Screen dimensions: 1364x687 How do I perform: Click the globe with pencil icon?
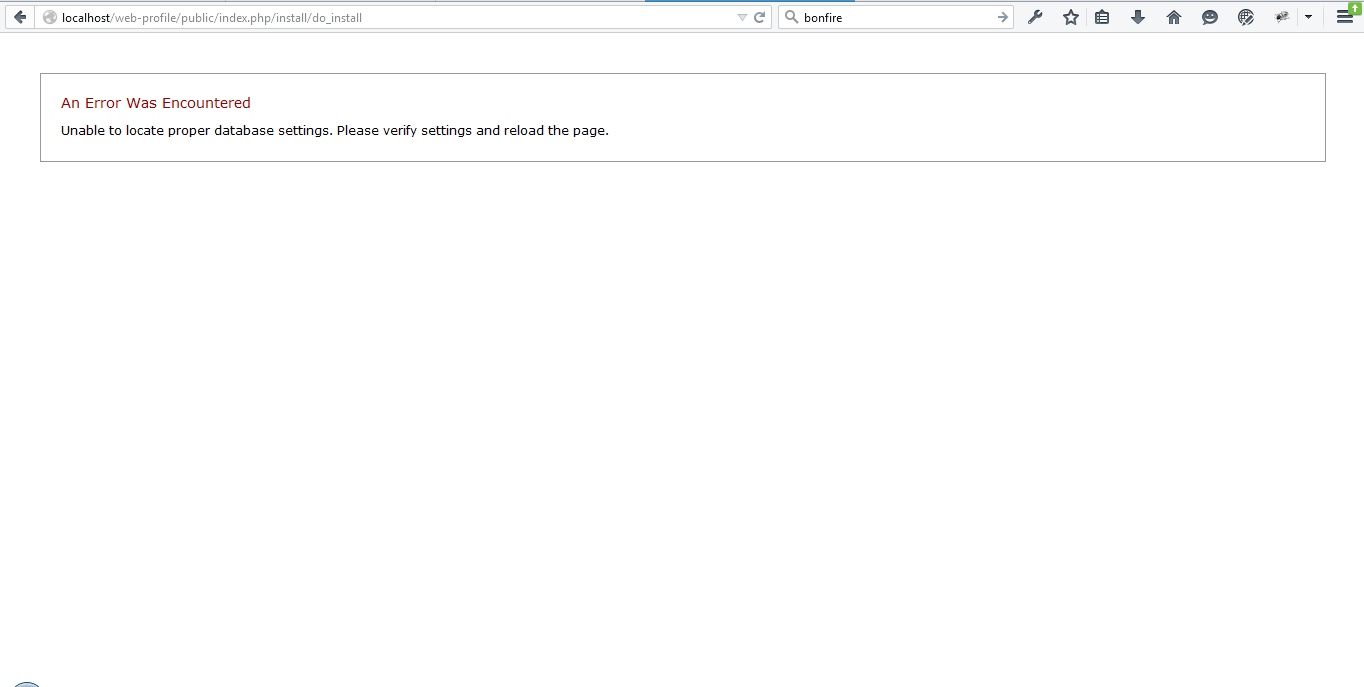coord(1246,17)
